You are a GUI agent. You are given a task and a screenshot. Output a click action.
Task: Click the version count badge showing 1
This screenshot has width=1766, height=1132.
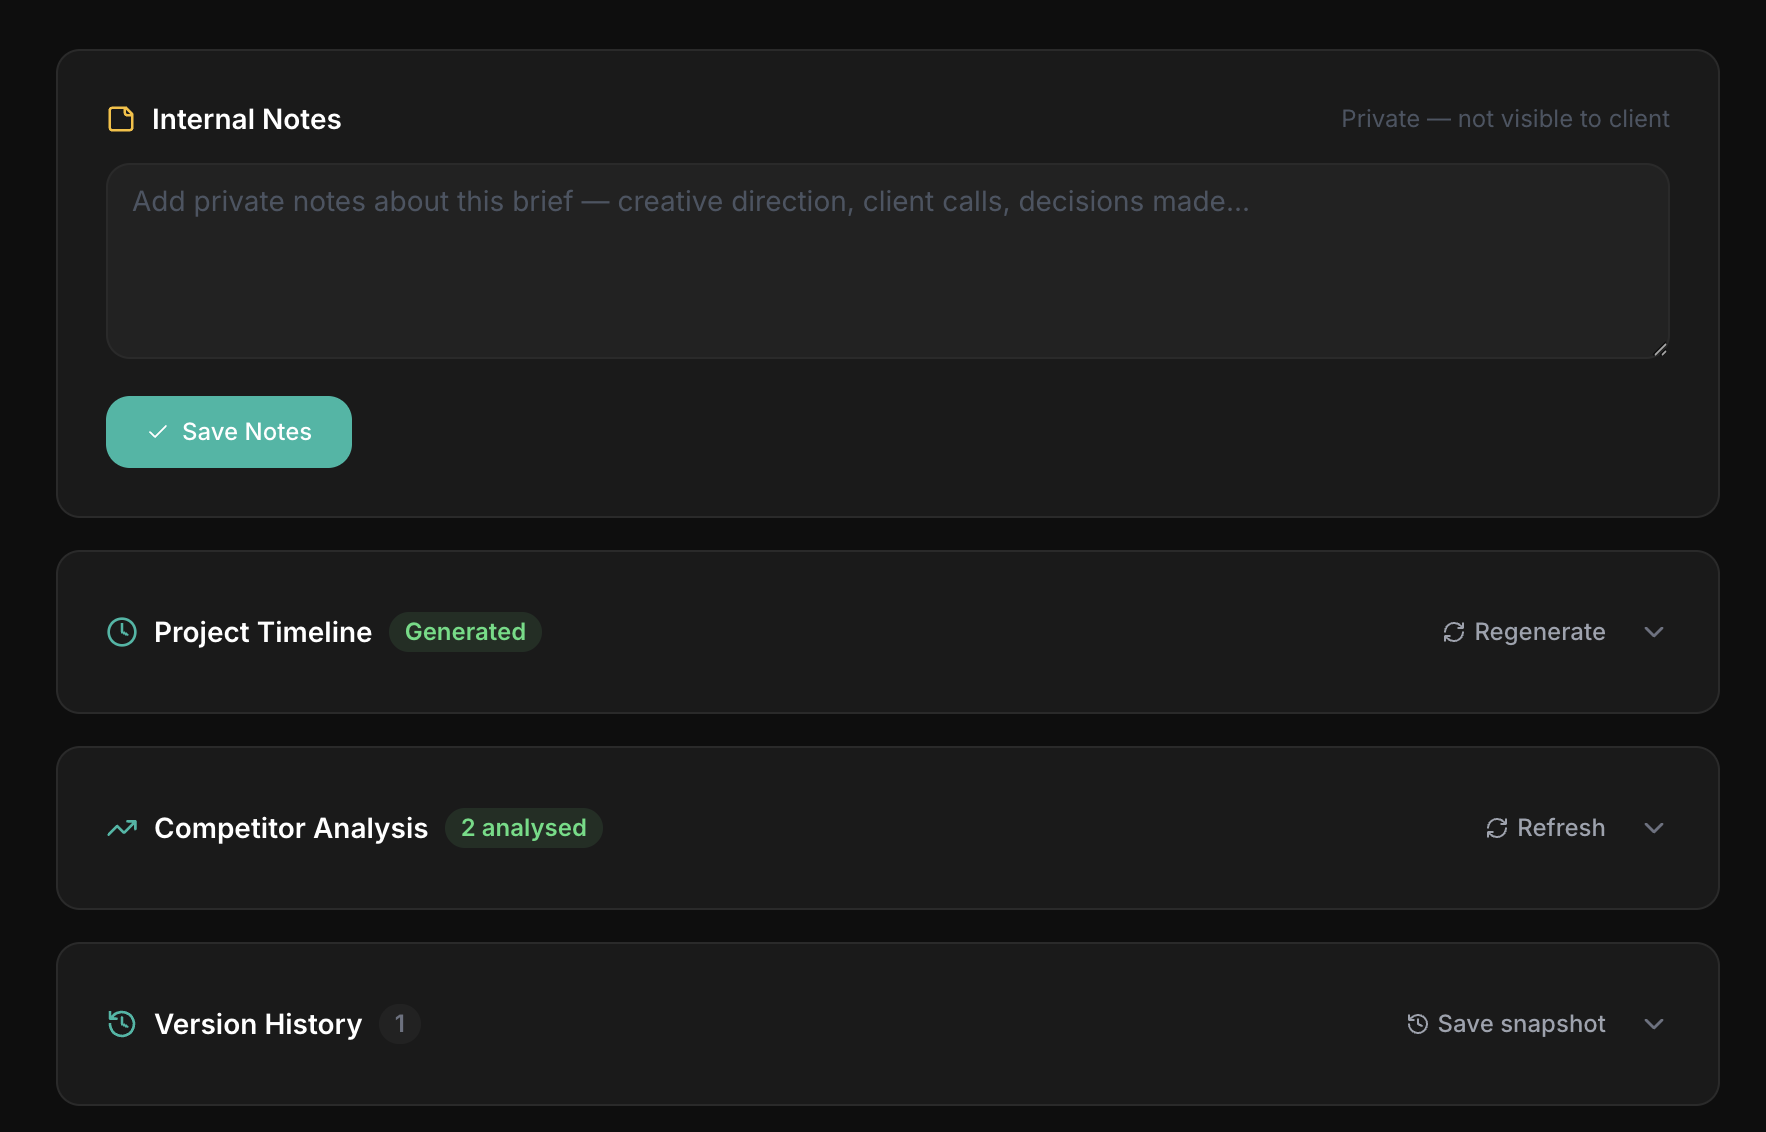400,1023
